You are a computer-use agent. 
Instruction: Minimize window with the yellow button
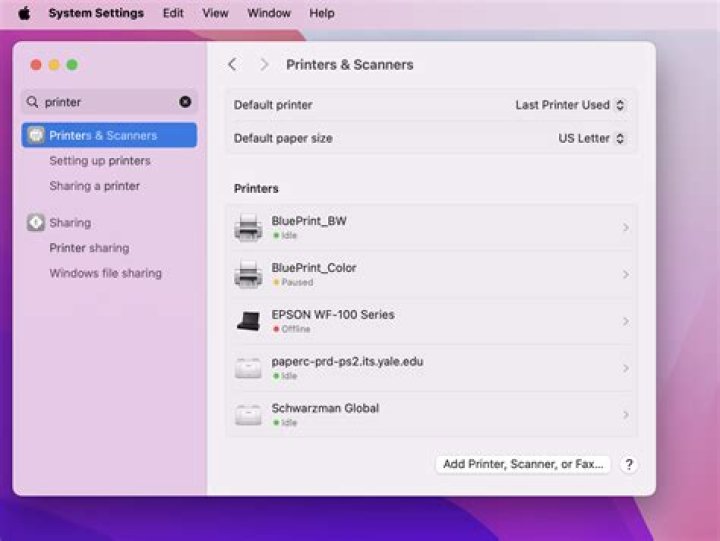[54, 65]
